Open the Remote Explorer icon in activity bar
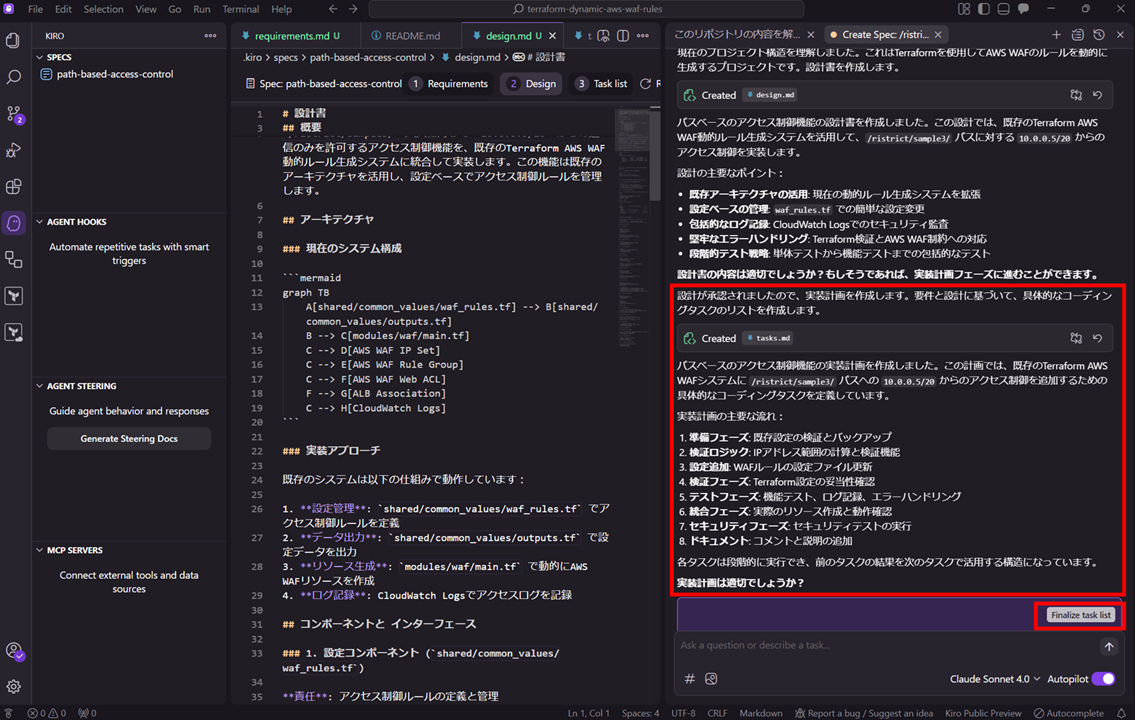Image resolution: width=1135 pixels, height=720 pixels. pyautogui.click(x=13, y=259)
